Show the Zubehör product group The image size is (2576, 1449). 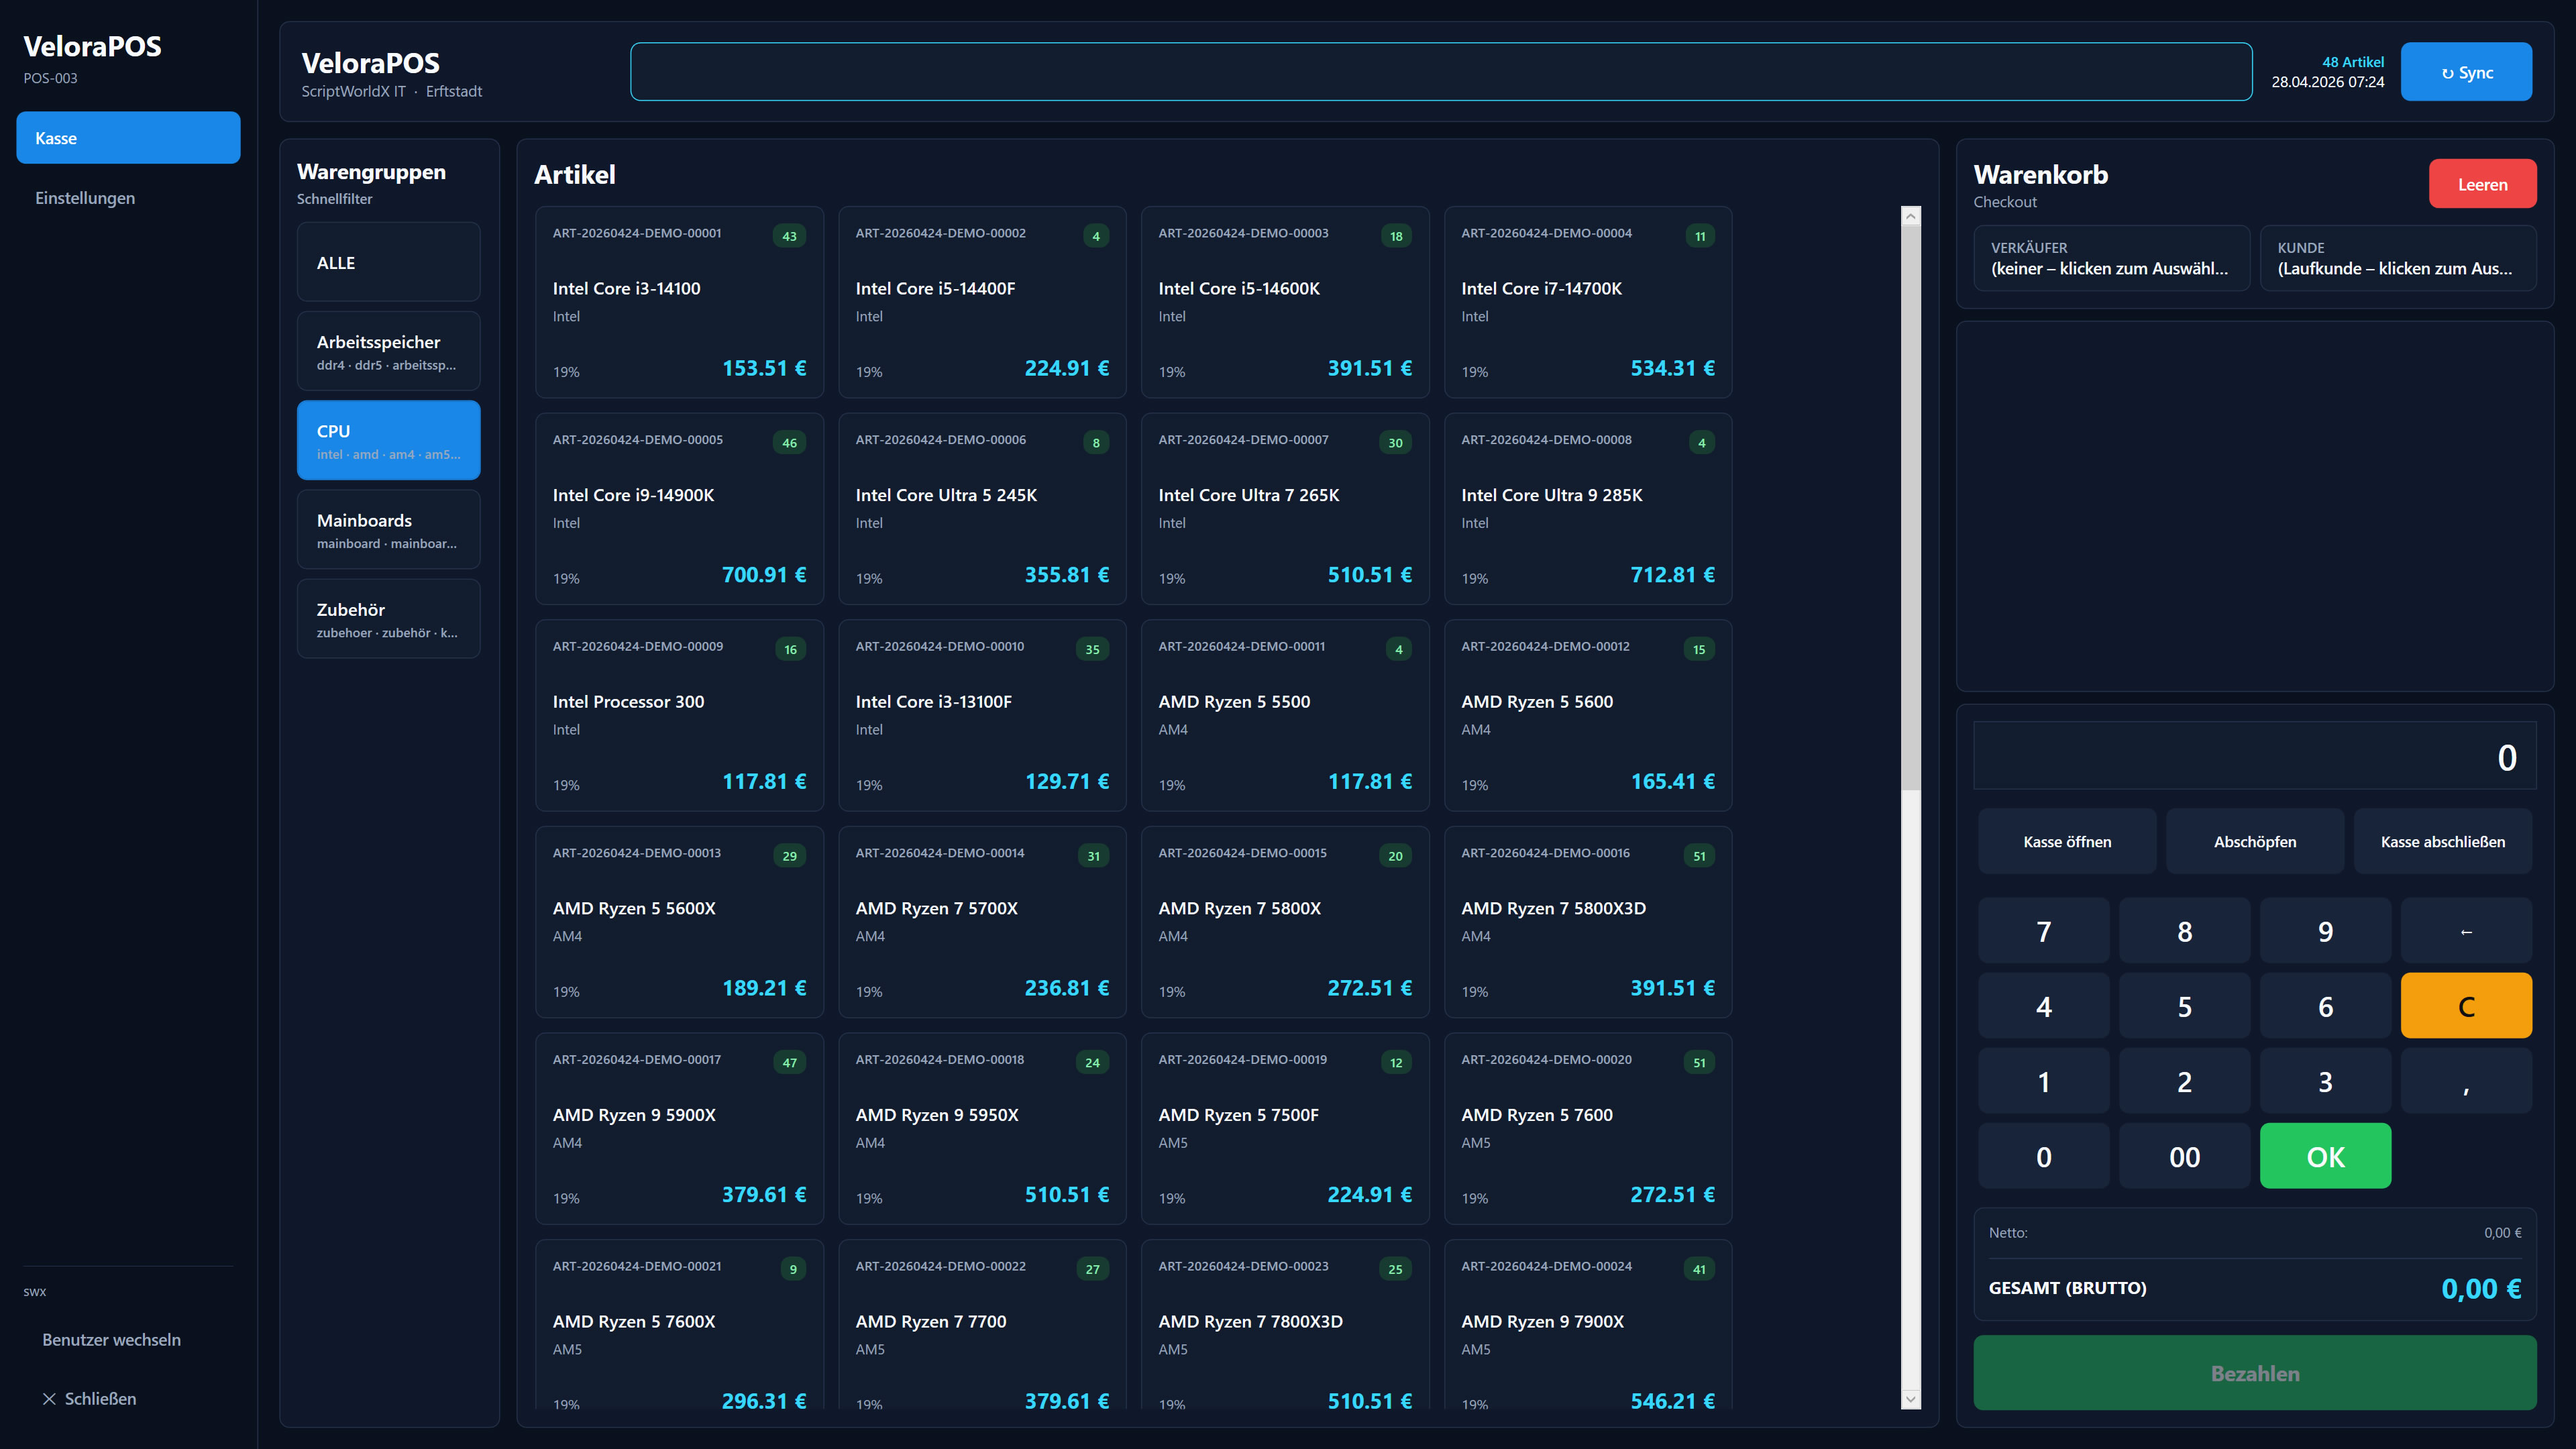point(388,618)
